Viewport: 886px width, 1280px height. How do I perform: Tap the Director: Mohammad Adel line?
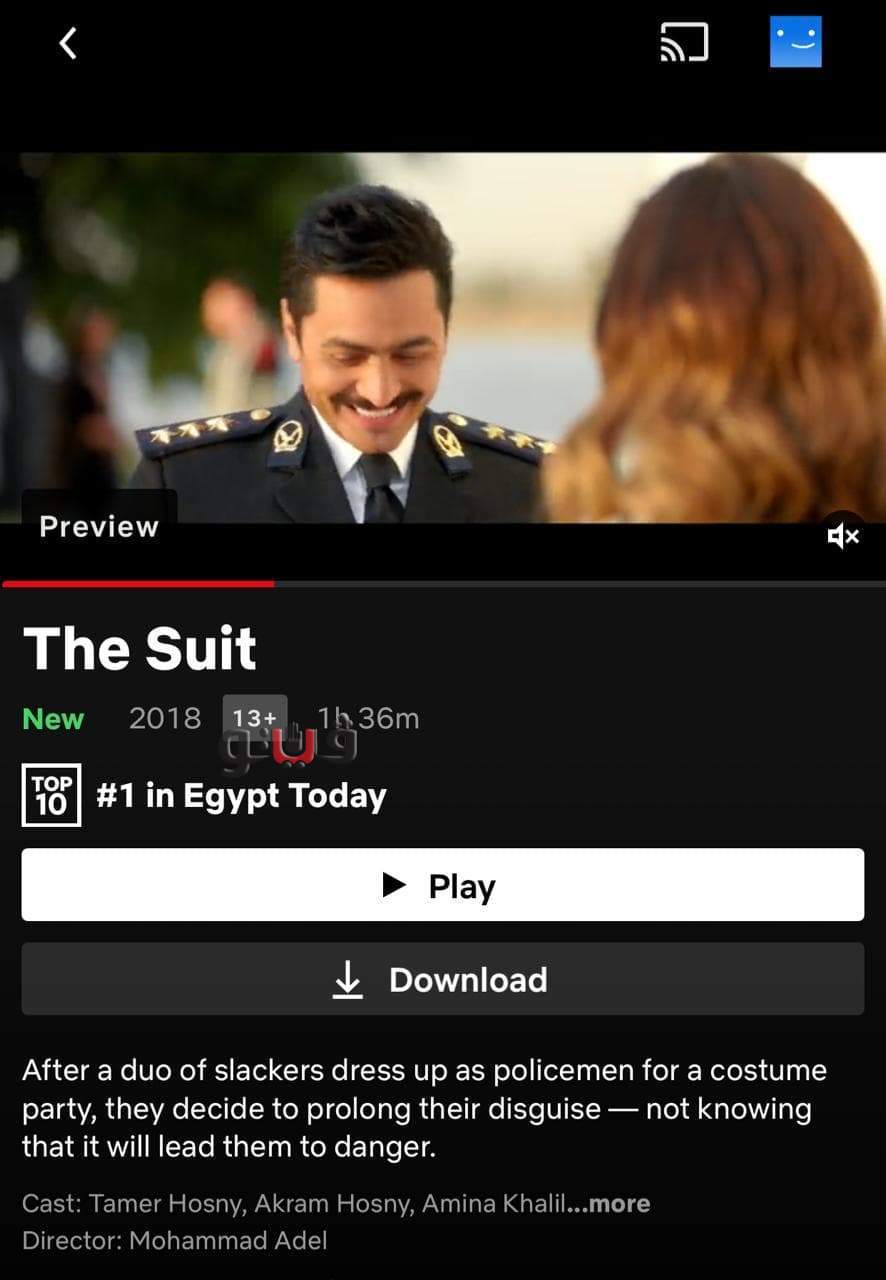(x=175, y=1241)
